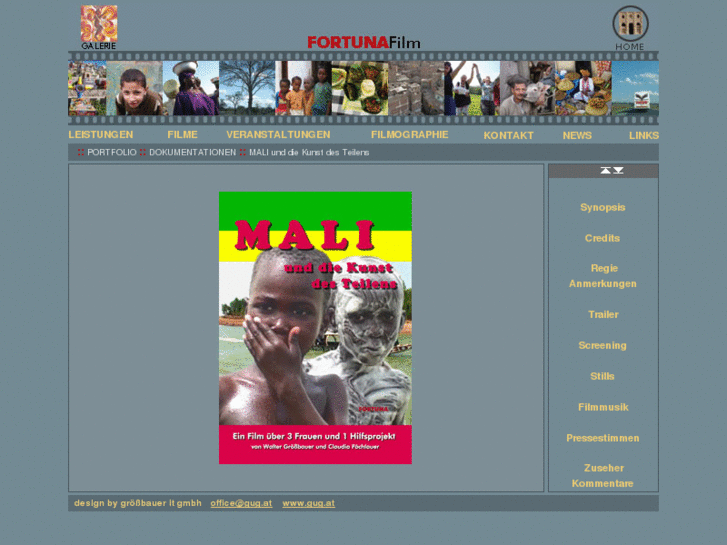Screen dimensions: 727x545
Task: Click the sidebar scroll-down arrow
Action: click(x=619, y=171)
